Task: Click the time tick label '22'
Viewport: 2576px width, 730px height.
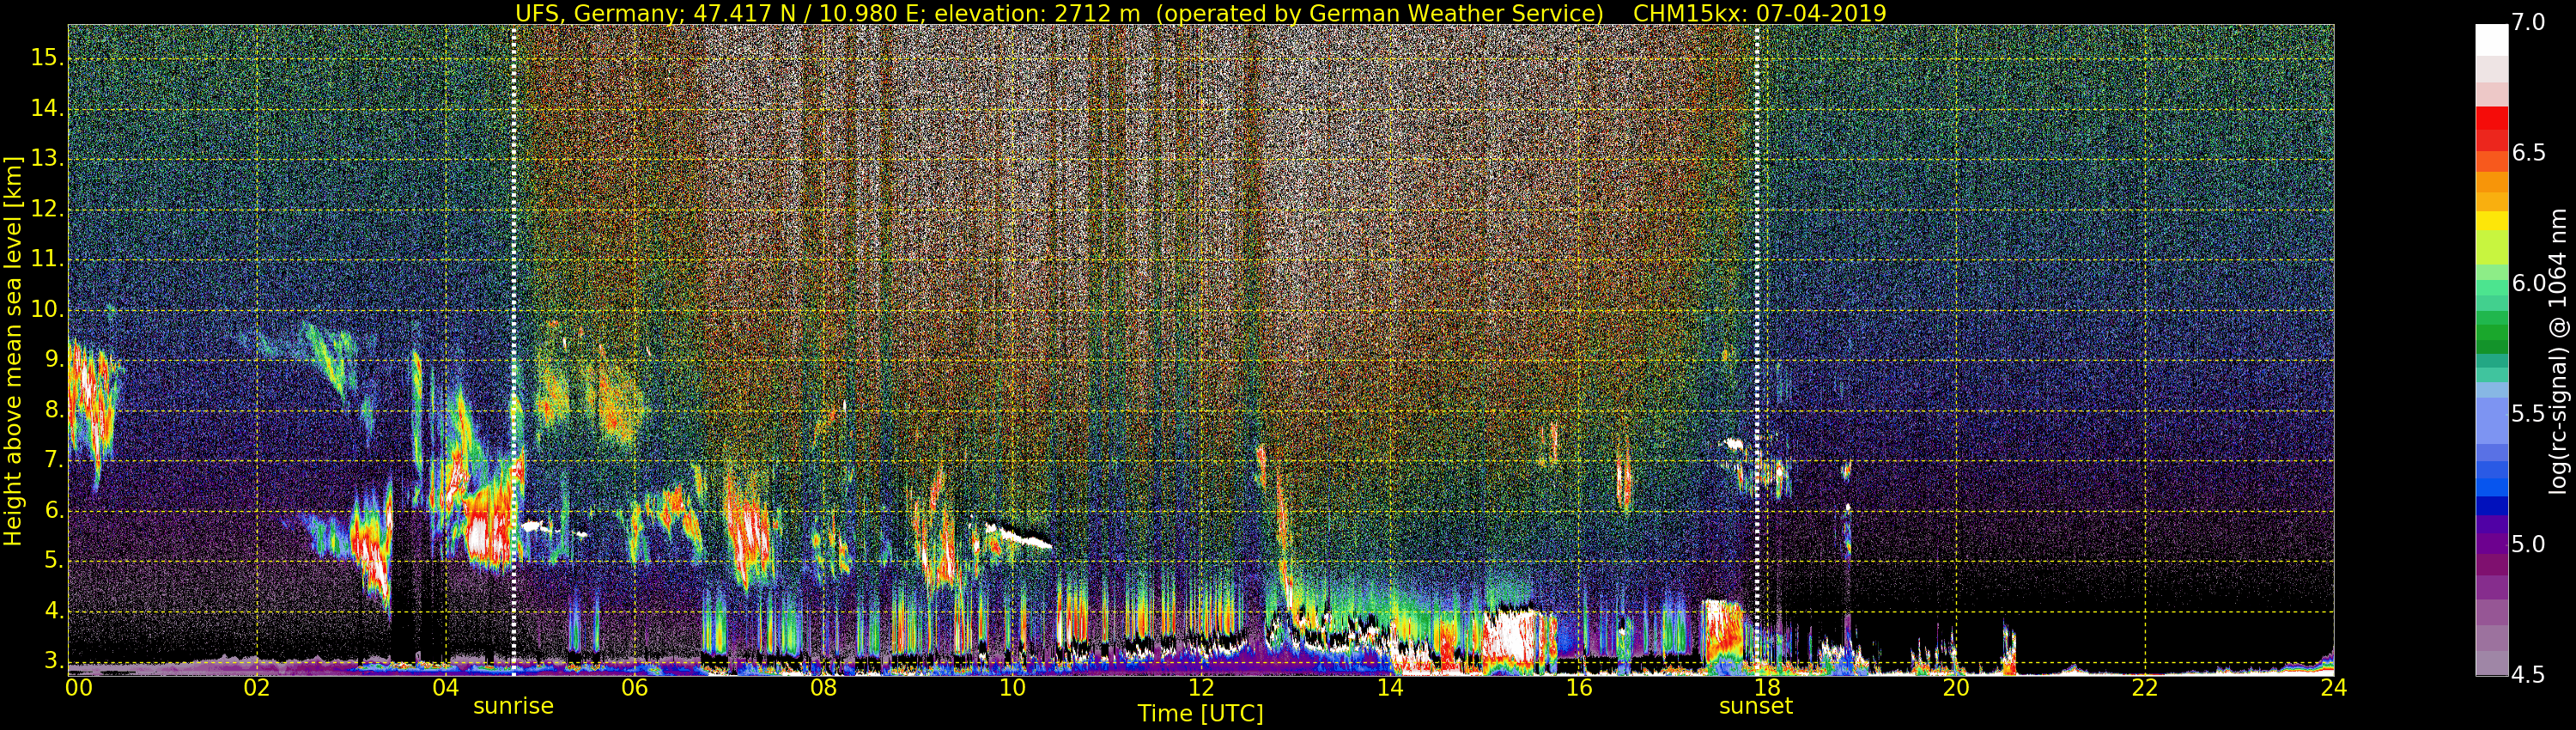Action: (2145, 688)
